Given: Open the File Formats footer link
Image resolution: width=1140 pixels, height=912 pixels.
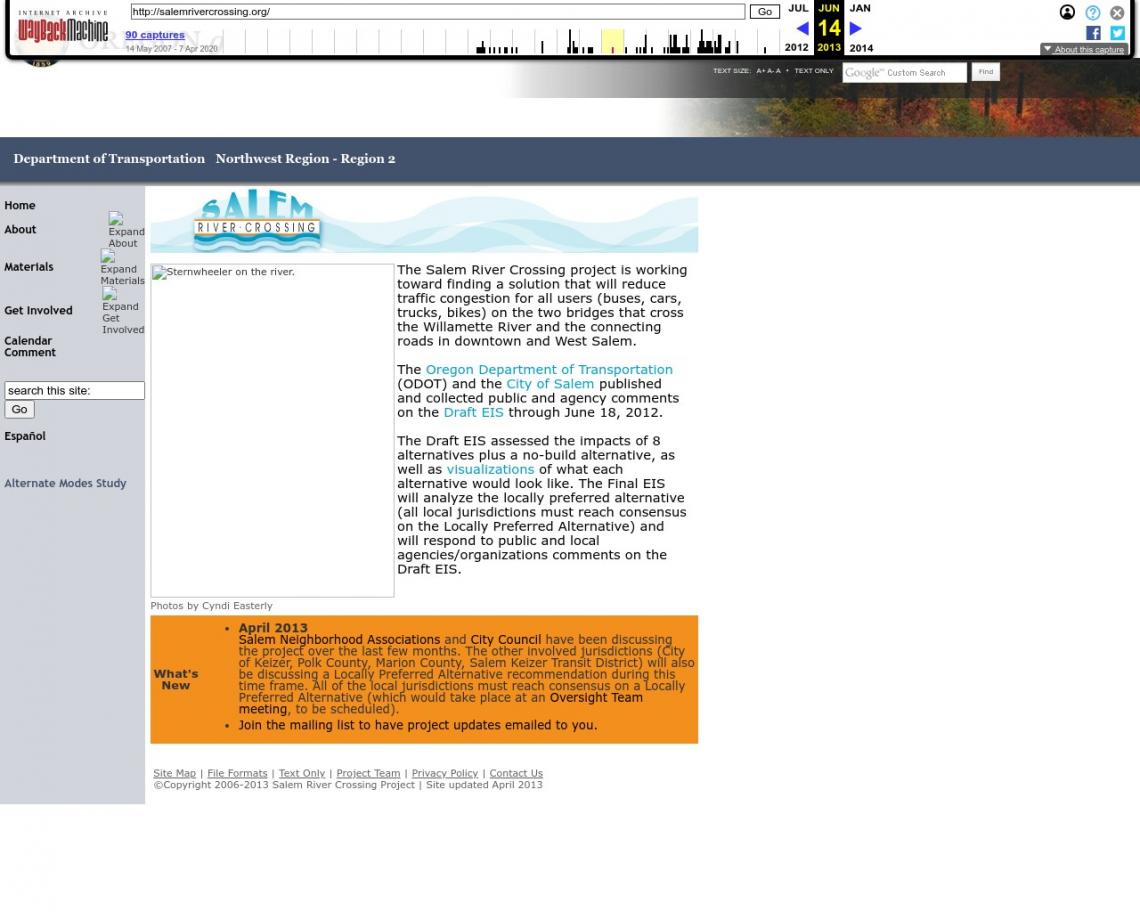Looking at the screenshot, I should (237, 774).
